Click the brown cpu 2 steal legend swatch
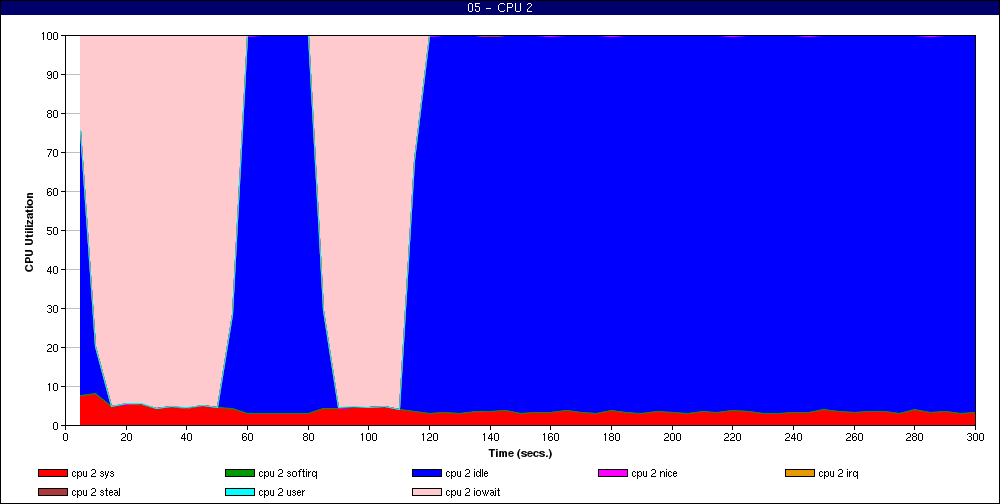 (x=53, y=492)
